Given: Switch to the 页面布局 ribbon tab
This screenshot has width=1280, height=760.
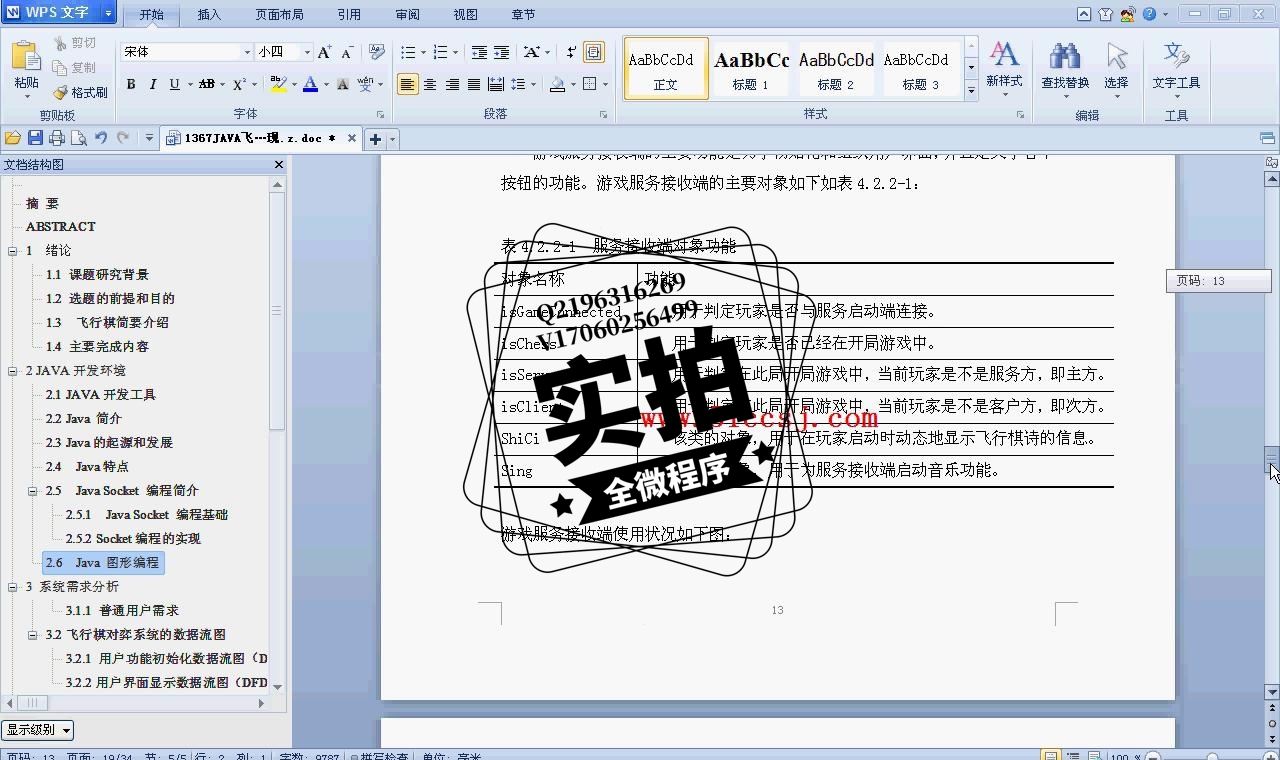Looking at the screenshot, I should coord(280,15).
